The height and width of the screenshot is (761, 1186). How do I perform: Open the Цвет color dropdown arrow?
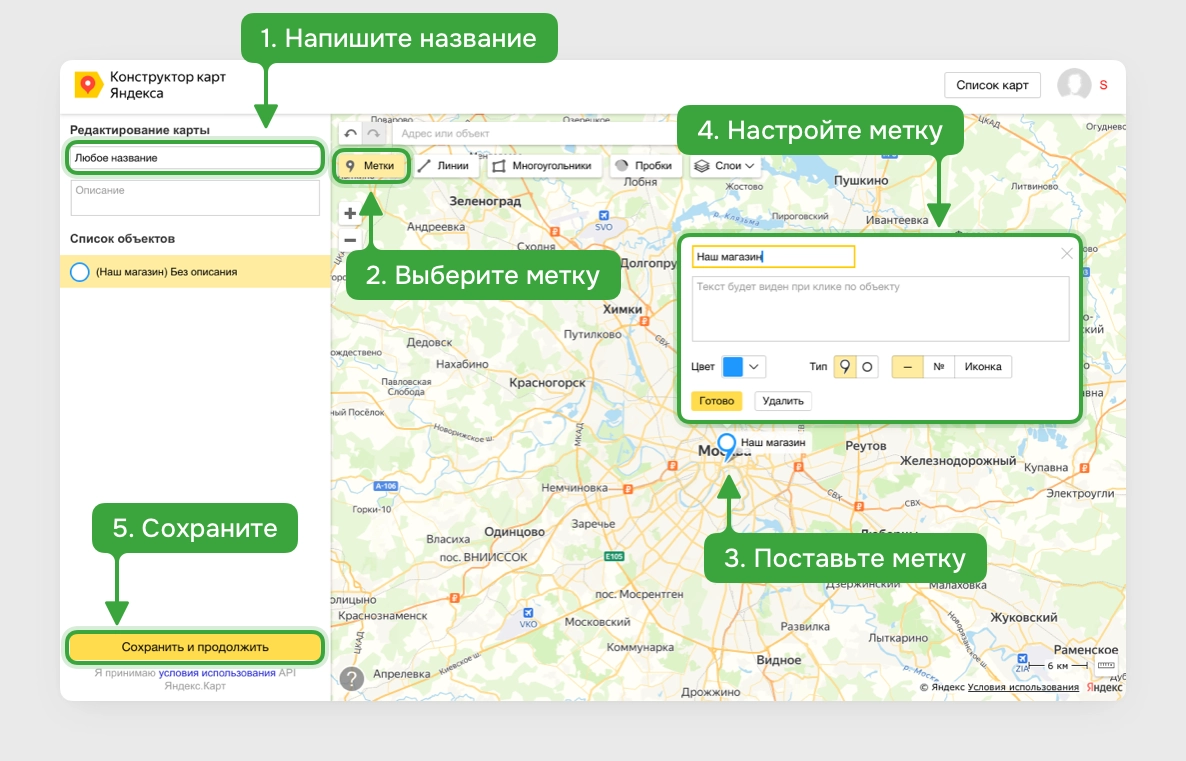coord(754,367)
